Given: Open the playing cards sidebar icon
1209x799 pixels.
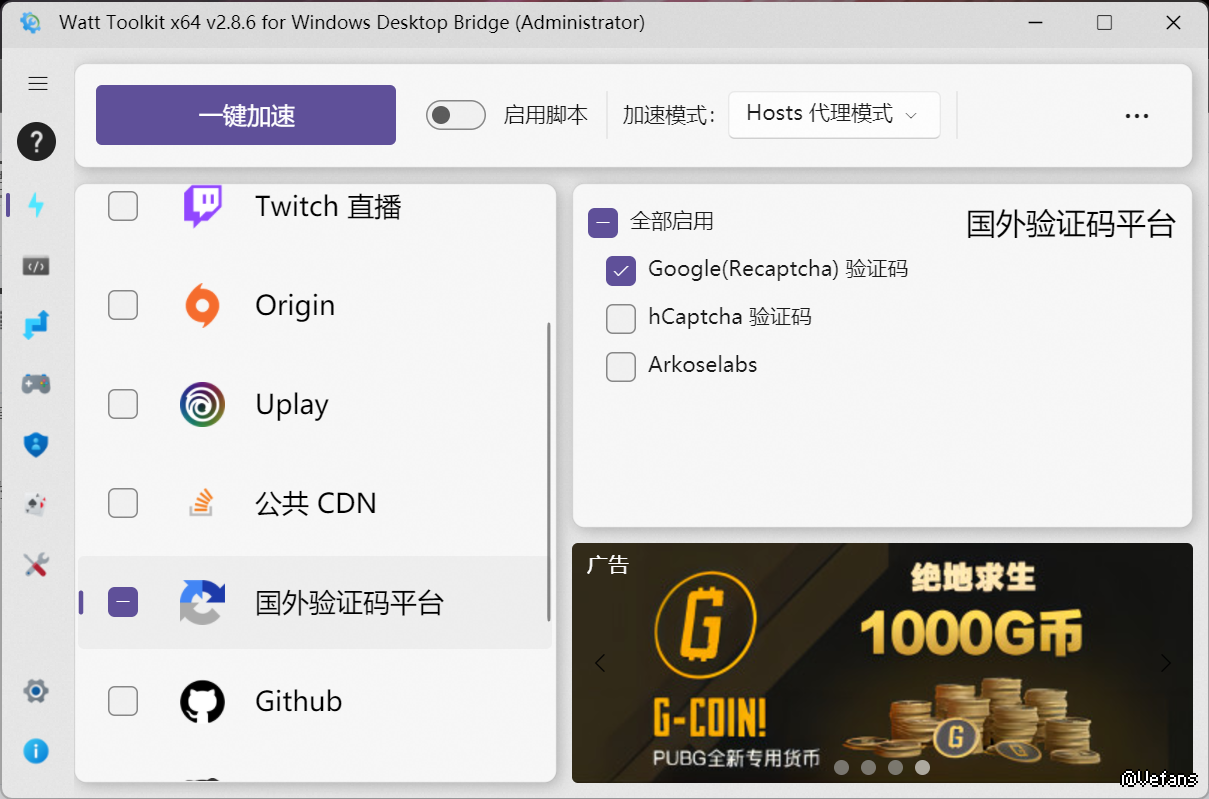Looking at the screenshot, I should pyautogui.click(x=36, y=504).
